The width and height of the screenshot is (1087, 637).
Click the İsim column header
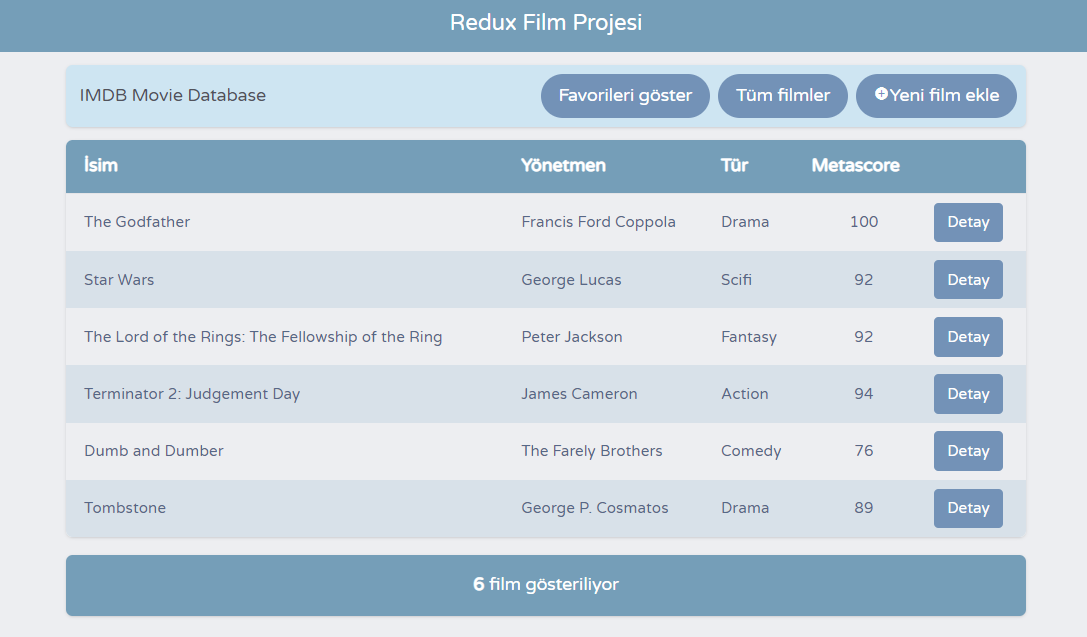coord(101,165)
